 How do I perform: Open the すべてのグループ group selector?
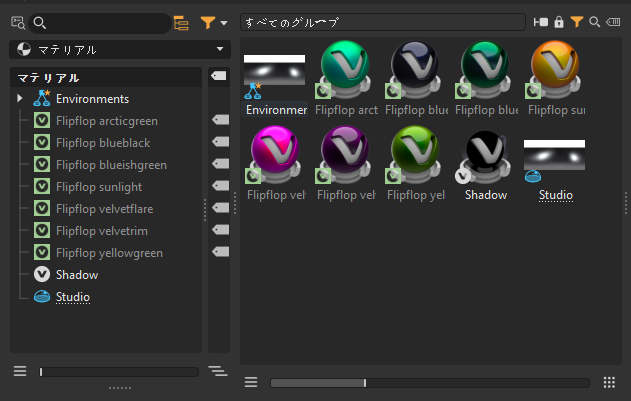pyautogui.click(x=383, y=22)
